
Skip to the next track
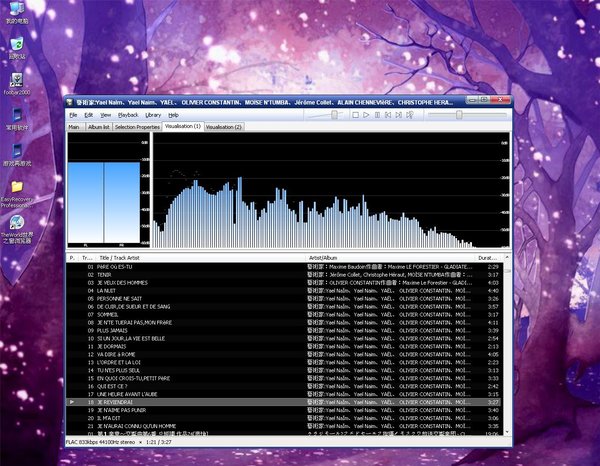398,115
